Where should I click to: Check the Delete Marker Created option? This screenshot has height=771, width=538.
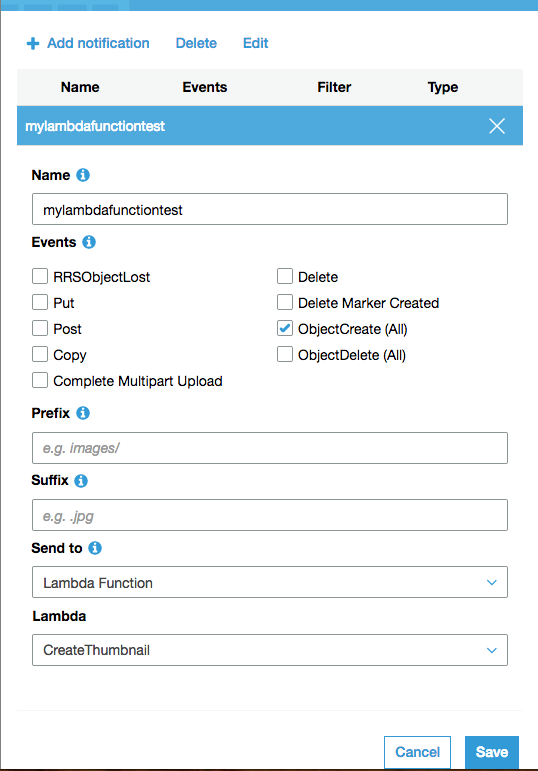(285, 302)
